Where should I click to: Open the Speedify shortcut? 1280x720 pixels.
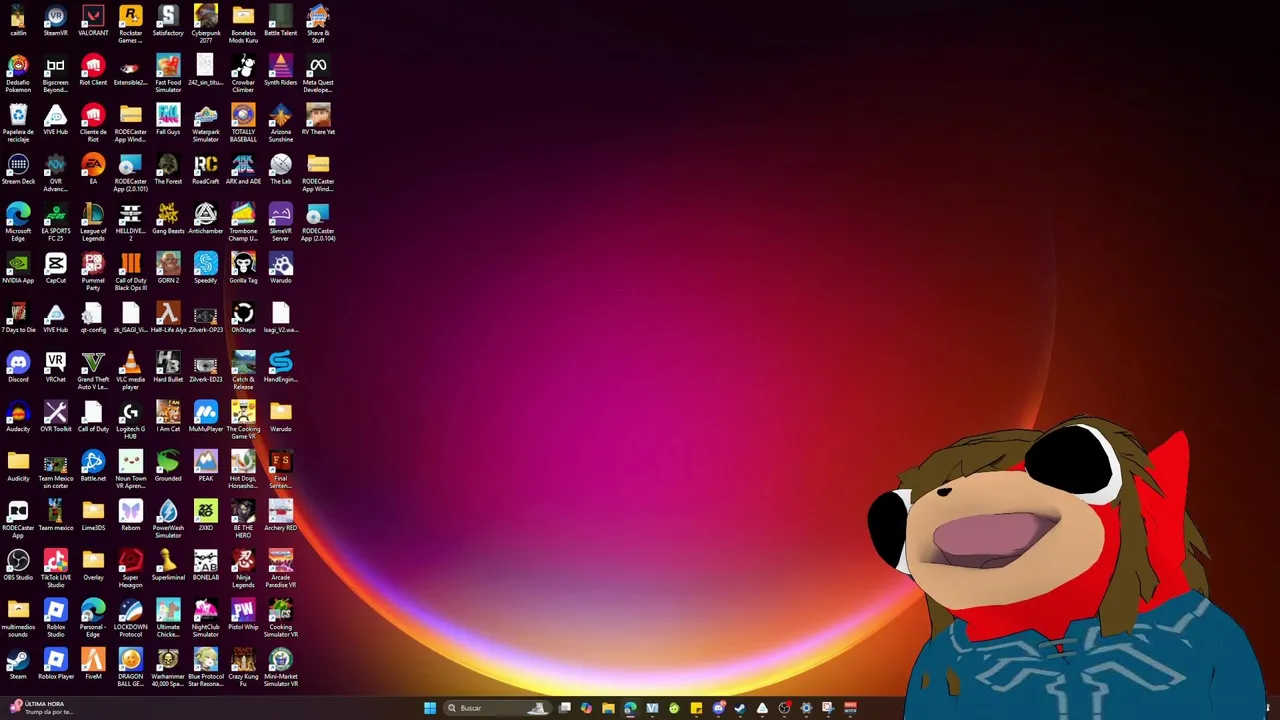(206, 269)
